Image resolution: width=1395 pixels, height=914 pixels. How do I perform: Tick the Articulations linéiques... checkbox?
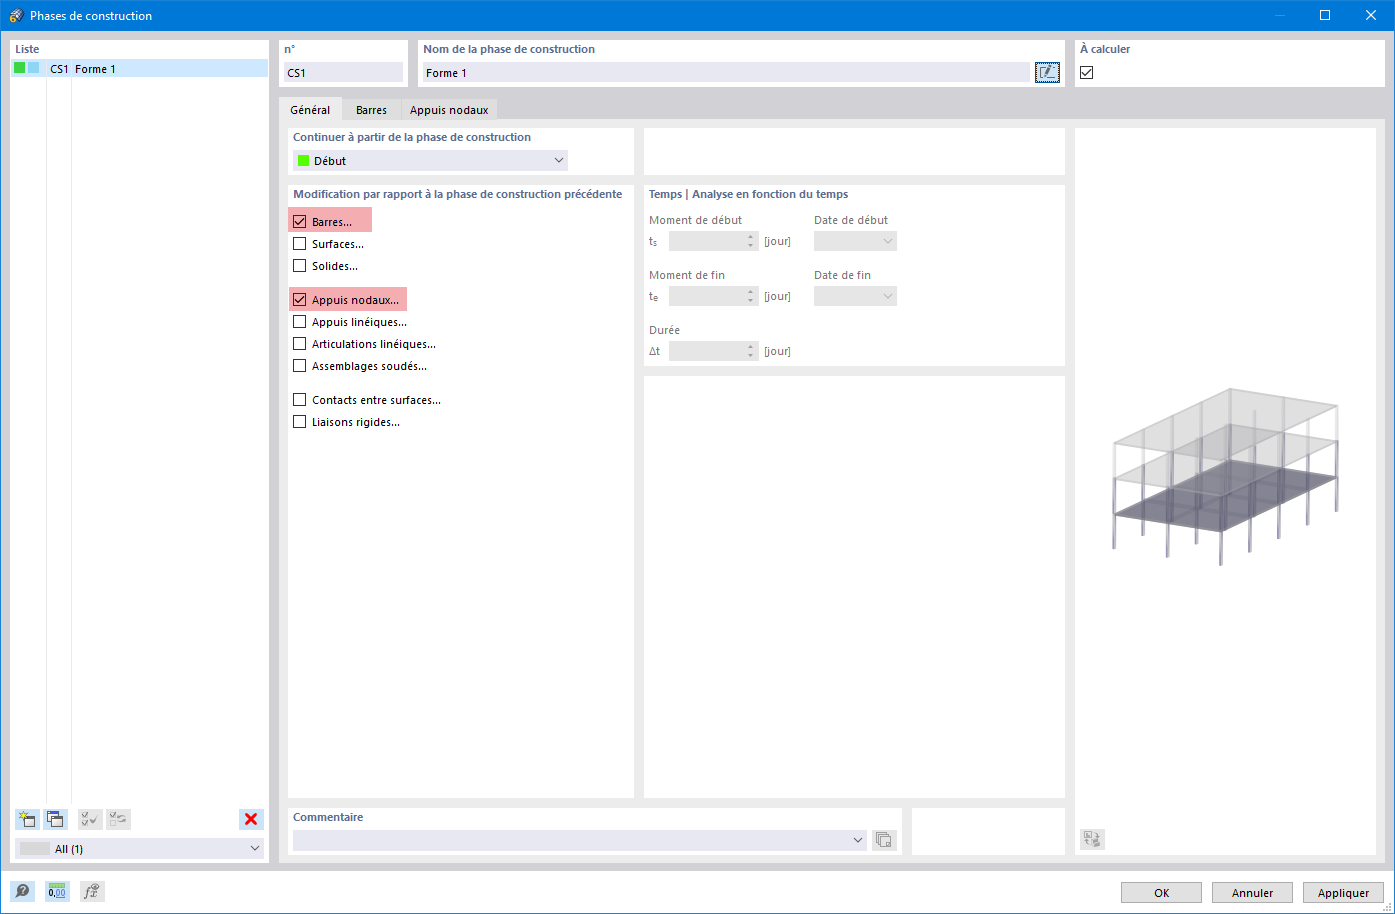point(299,343)
